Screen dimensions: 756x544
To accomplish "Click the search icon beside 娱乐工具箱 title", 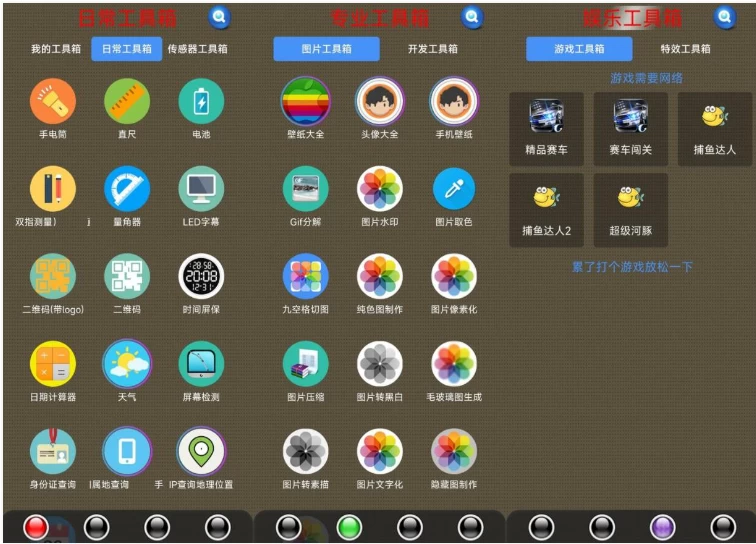I will pos(724,17).
